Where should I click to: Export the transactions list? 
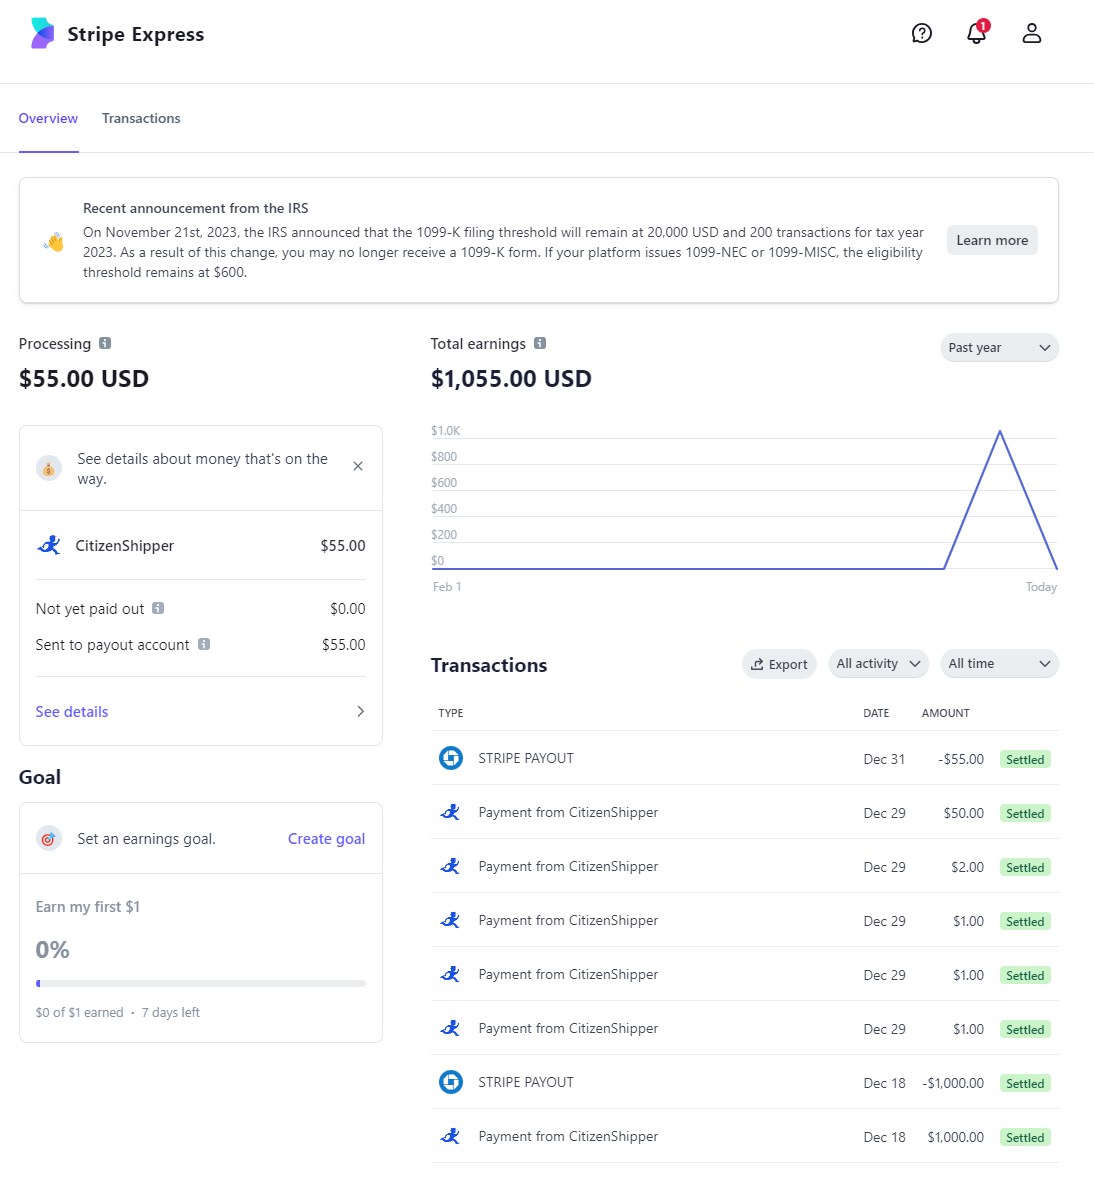pos(779,664)
